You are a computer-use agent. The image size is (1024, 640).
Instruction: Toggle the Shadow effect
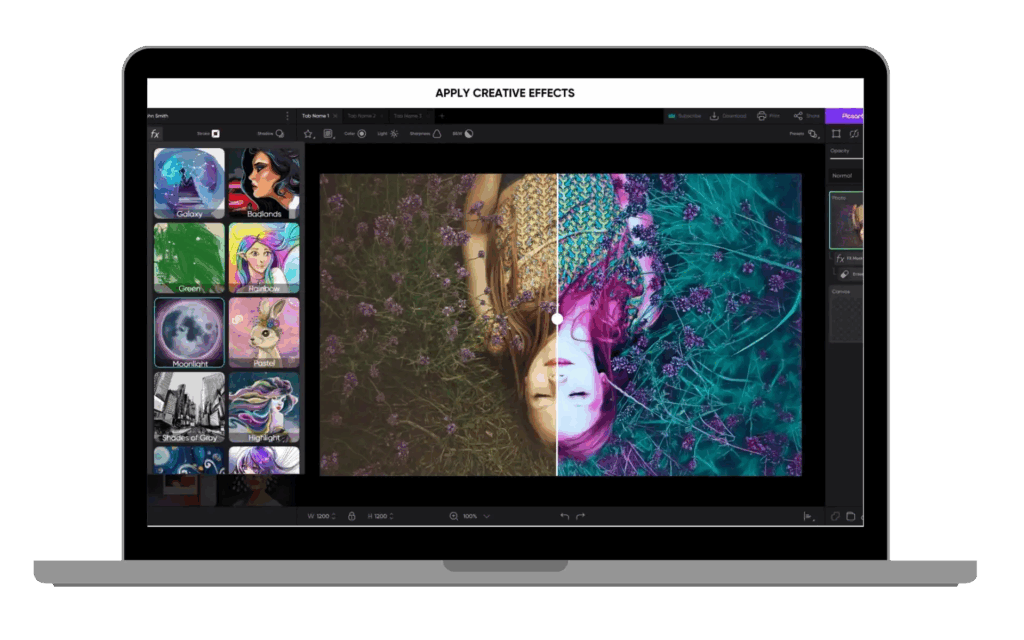coord(279,133)
